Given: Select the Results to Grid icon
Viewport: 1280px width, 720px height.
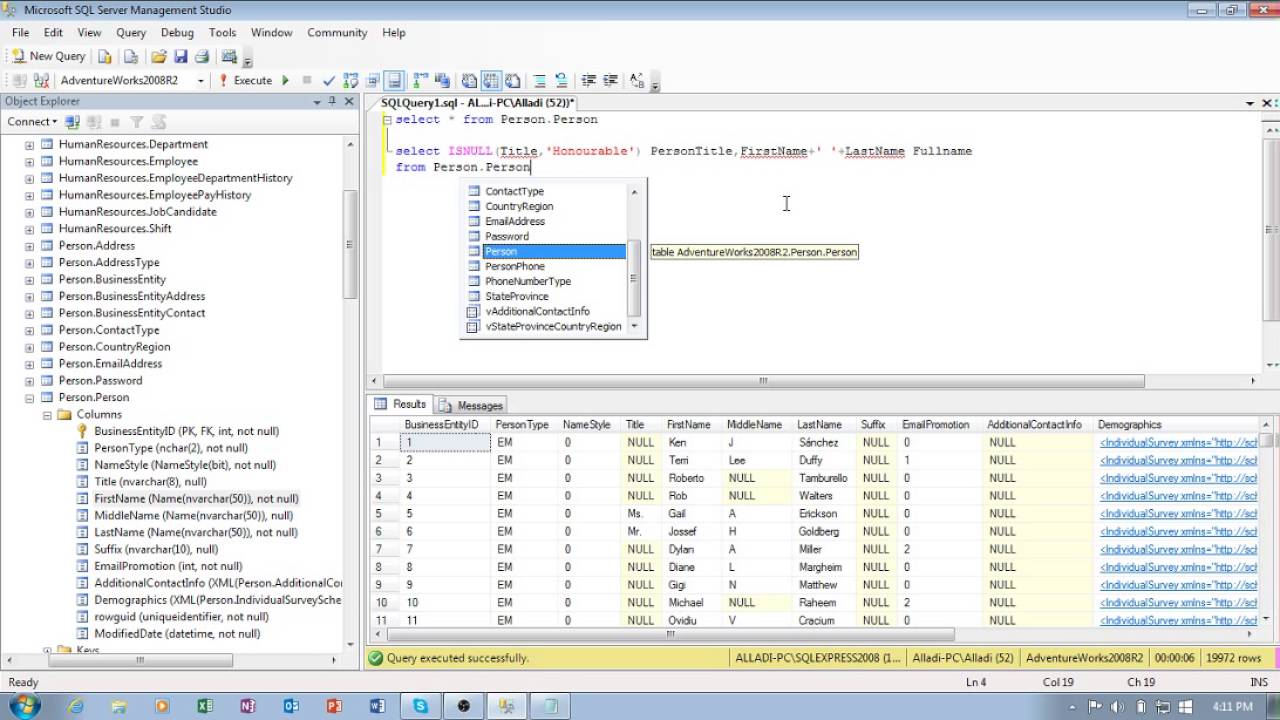Looking at the screenshot, I should point(491,81).
